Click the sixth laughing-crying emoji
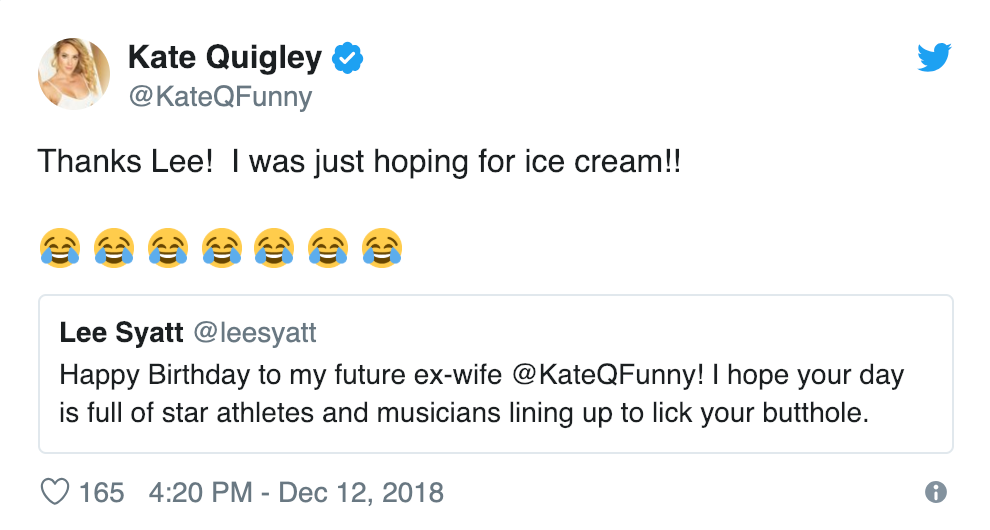Viewport: 990px width, 530px height. tap(328, 246)
